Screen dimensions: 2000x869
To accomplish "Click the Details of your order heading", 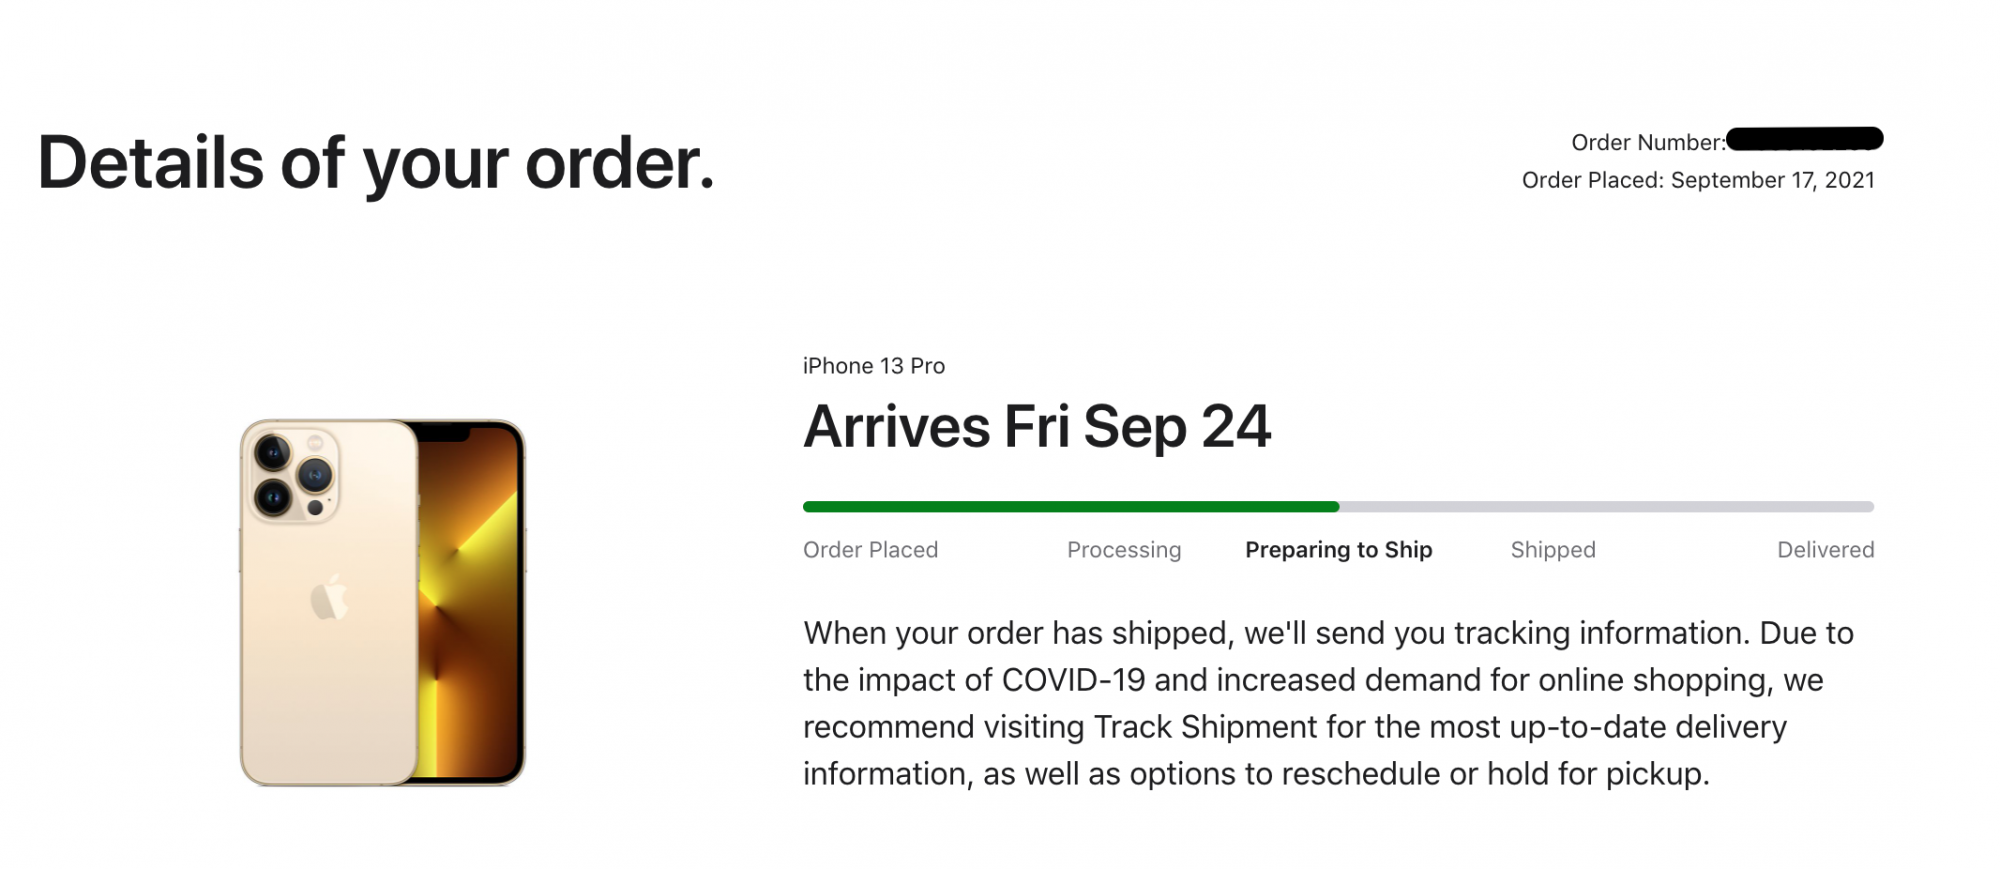I will tap(376, 163).
